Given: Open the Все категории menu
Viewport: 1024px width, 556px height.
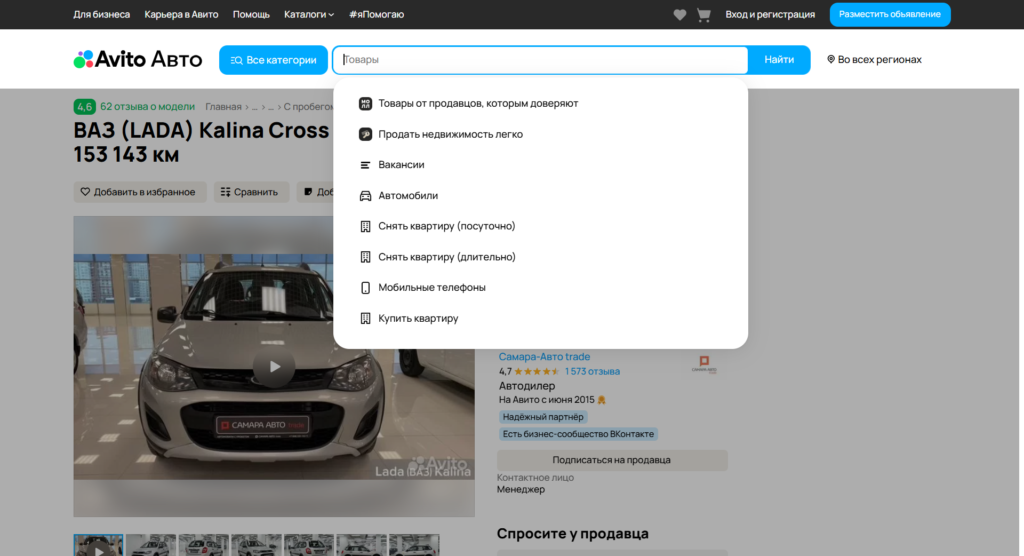Looking at the screenshot, I should coord(273,60).
